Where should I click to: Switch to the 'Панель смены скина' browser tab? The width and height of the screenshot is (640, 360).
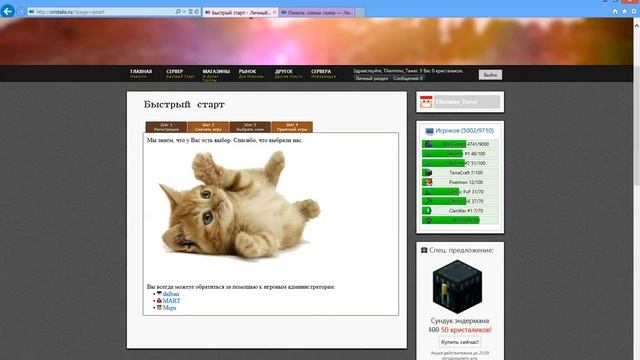pos(317,13)
